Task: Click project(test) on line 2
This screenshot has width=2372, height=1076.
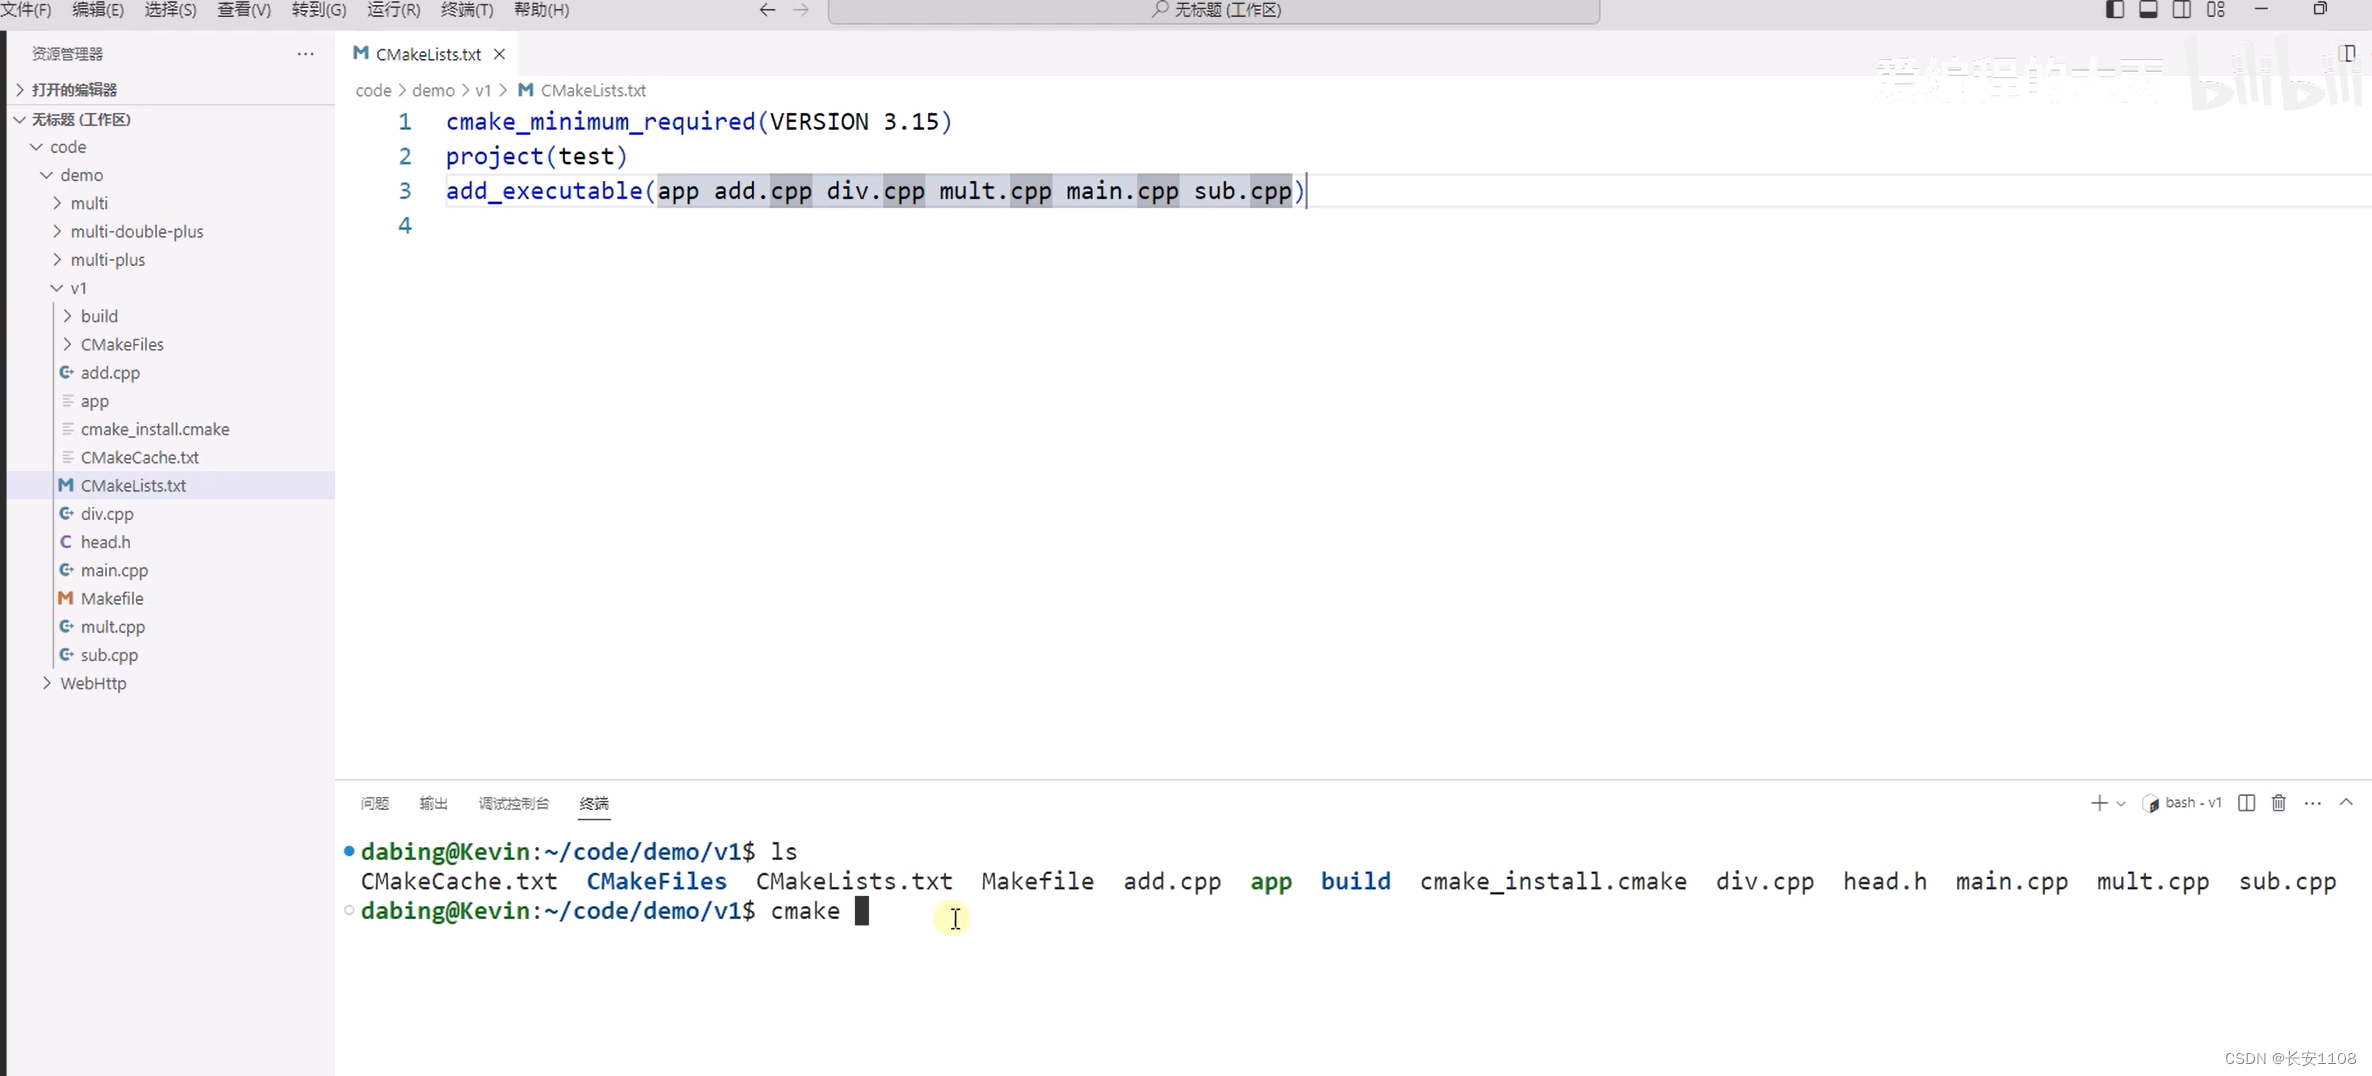Action: (537, 156)
